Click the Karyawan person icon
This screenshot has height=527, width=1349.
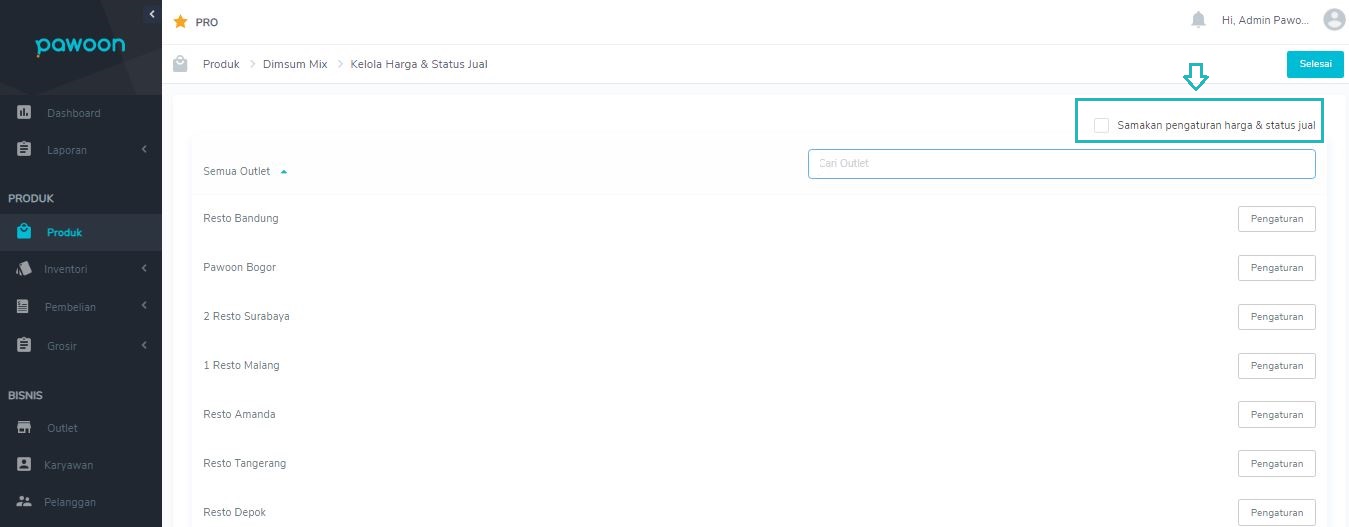[25, 465]
